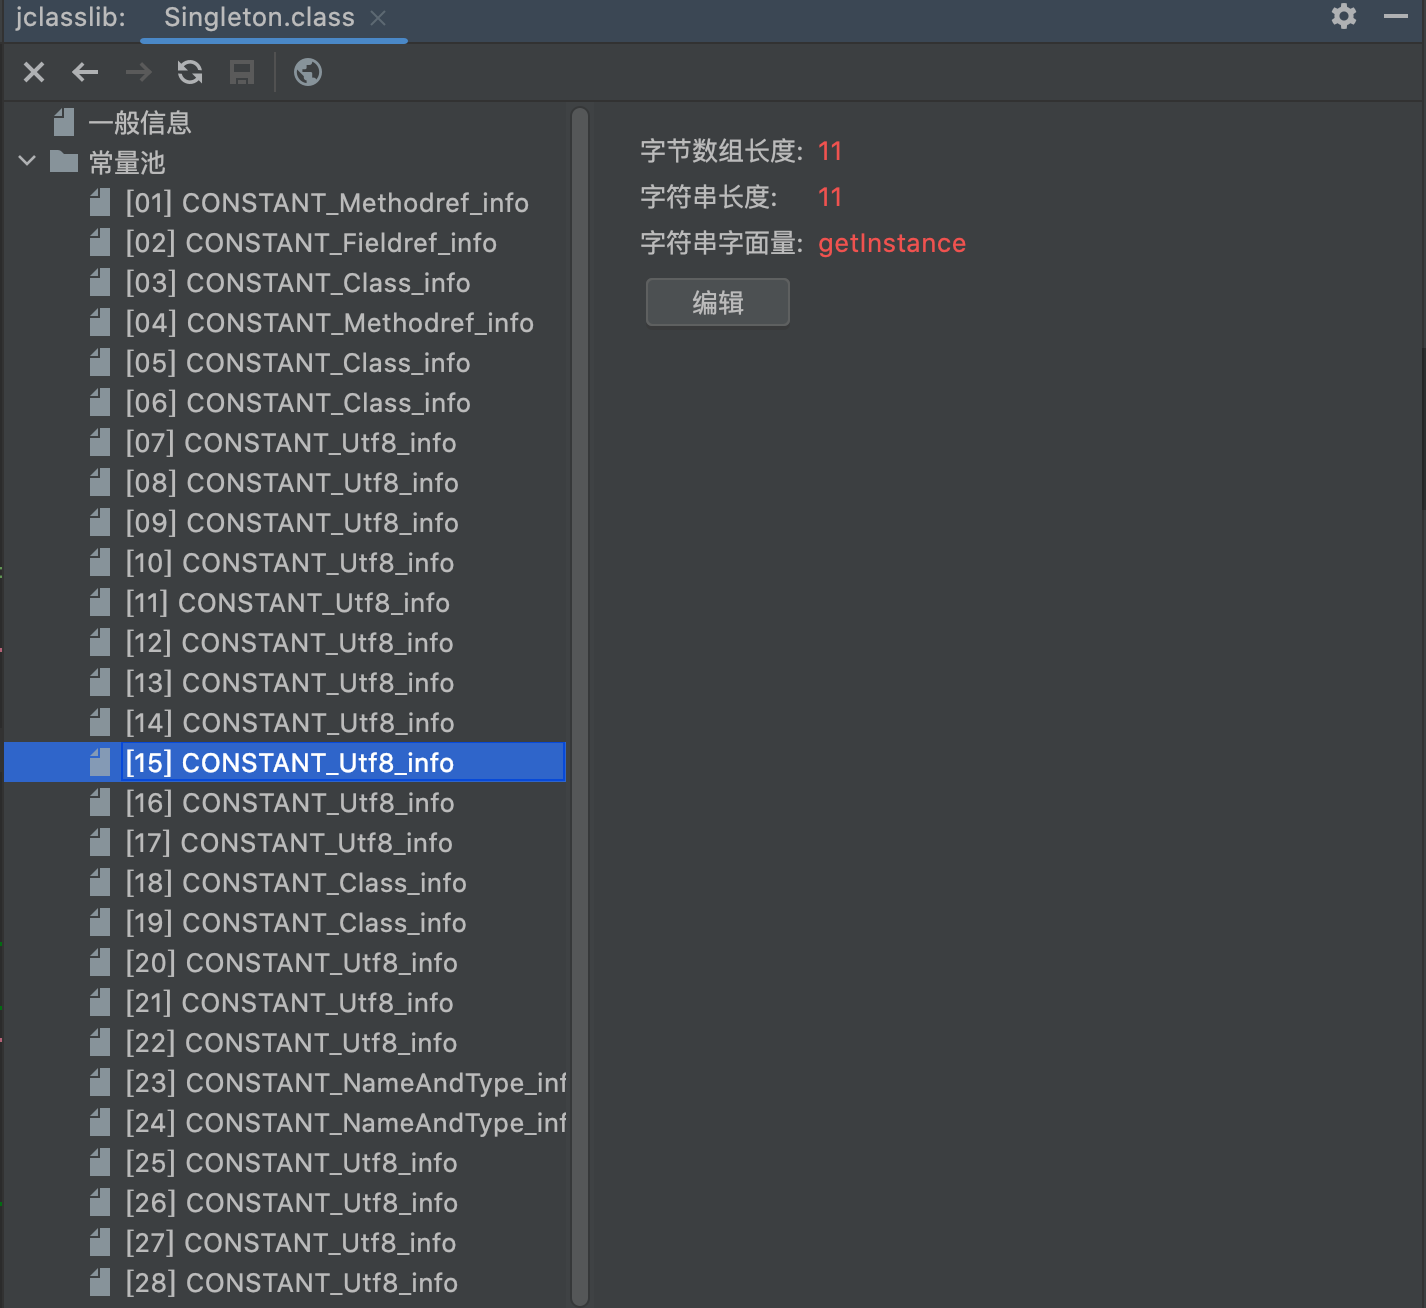
Task: Click the 字符串长度 value 11
Action: 830,197
